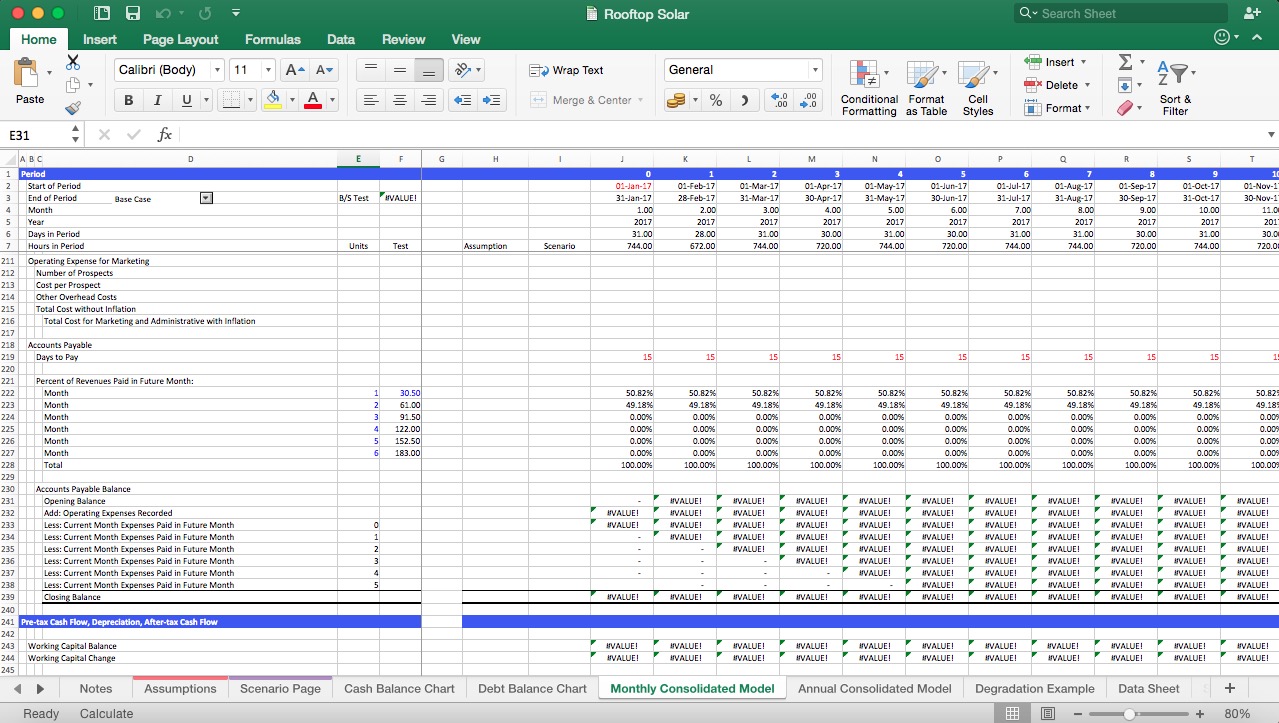Click the Format Painter icon
Image resolution: width=1279 pixels, height=723 pixels.
point(74,108)
